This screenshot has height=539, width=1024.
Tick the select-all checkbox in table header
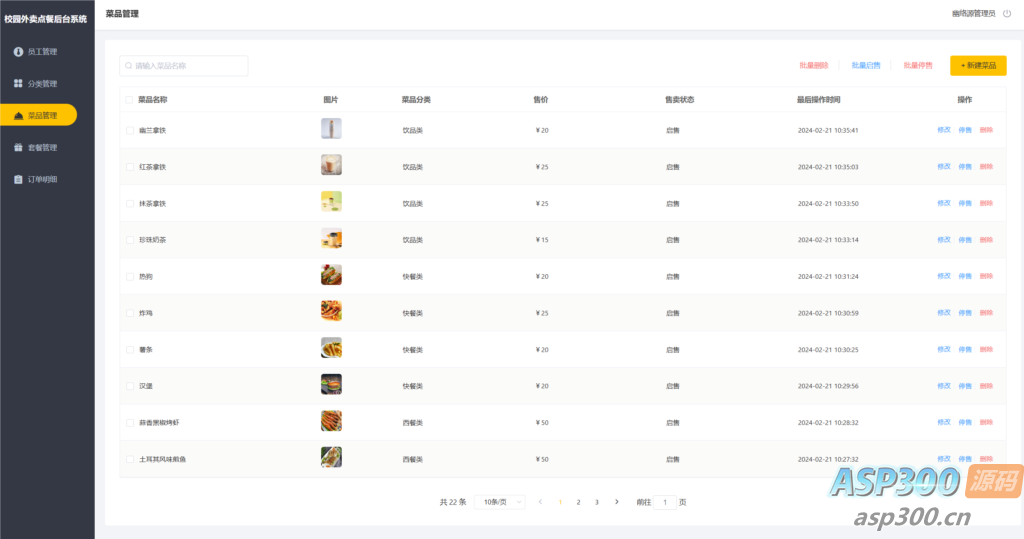click(129, 100)
